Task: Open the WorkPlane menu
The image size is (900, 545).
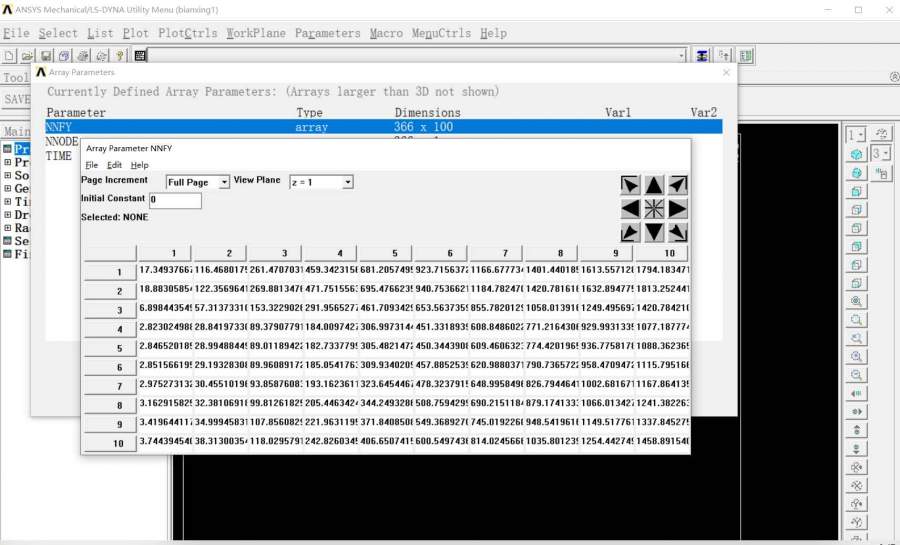Action: point(256,33)
